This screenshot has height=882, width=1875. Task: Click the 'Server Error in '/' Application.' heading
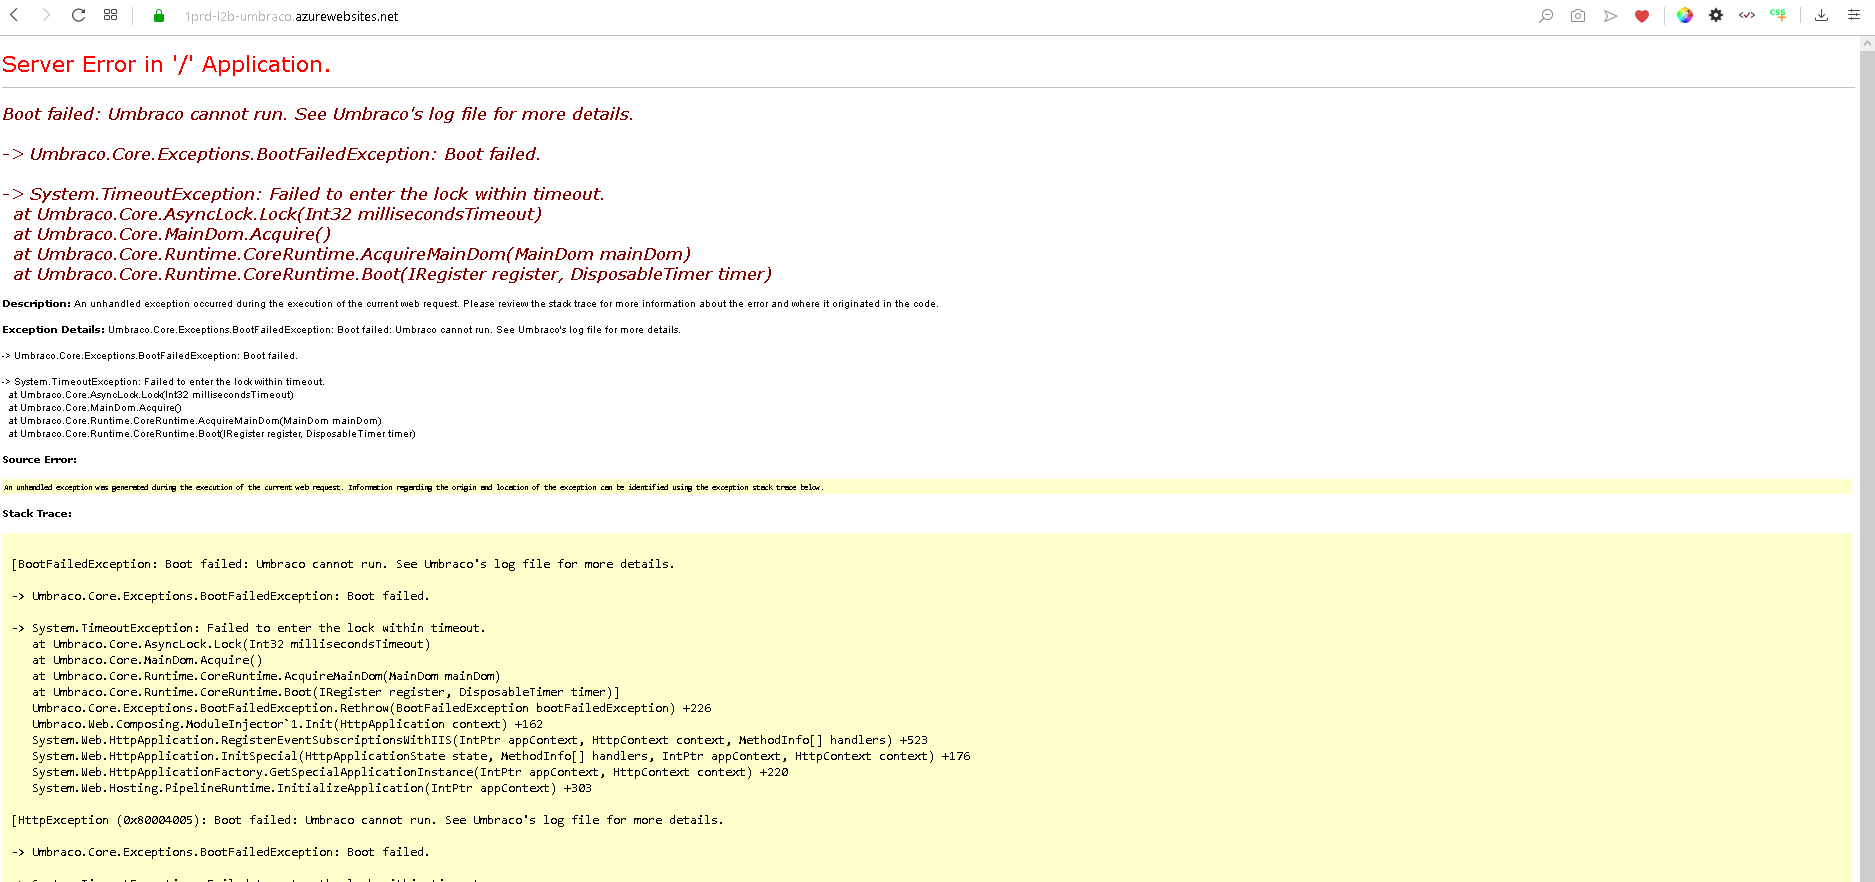click(166, 64)
